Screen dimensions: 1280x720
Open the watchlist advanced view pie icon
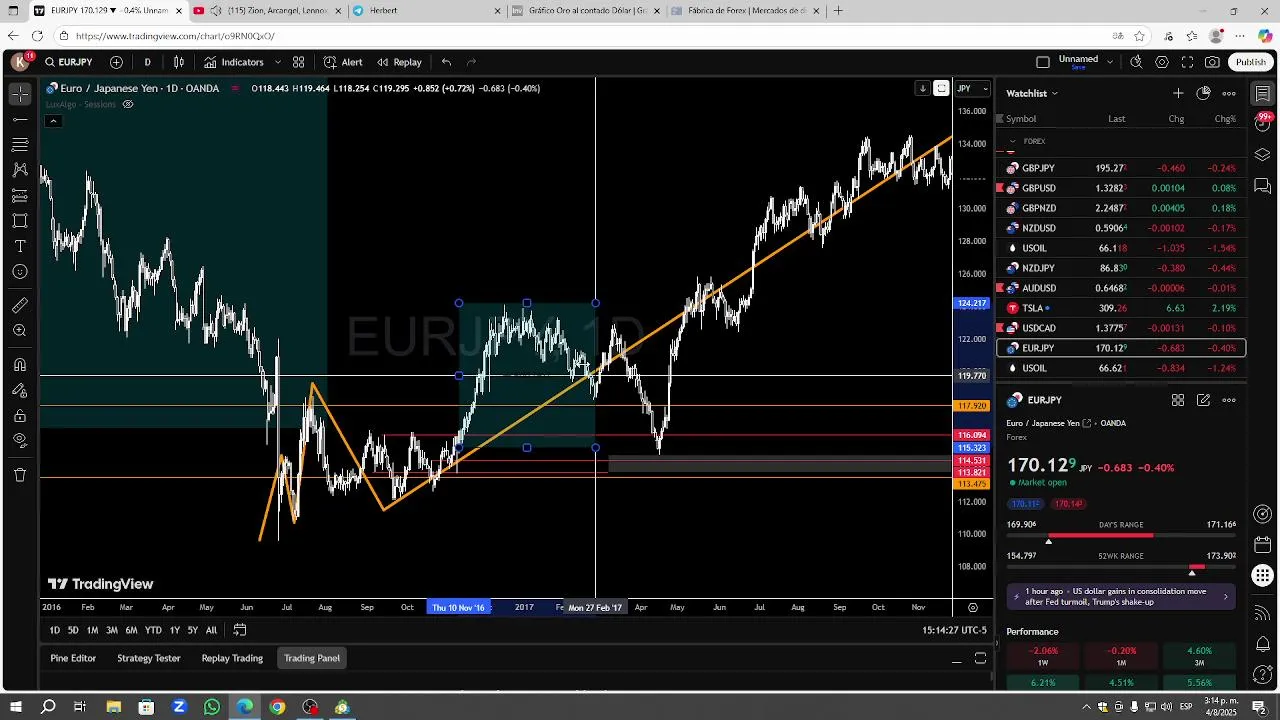coord(1203,93)
